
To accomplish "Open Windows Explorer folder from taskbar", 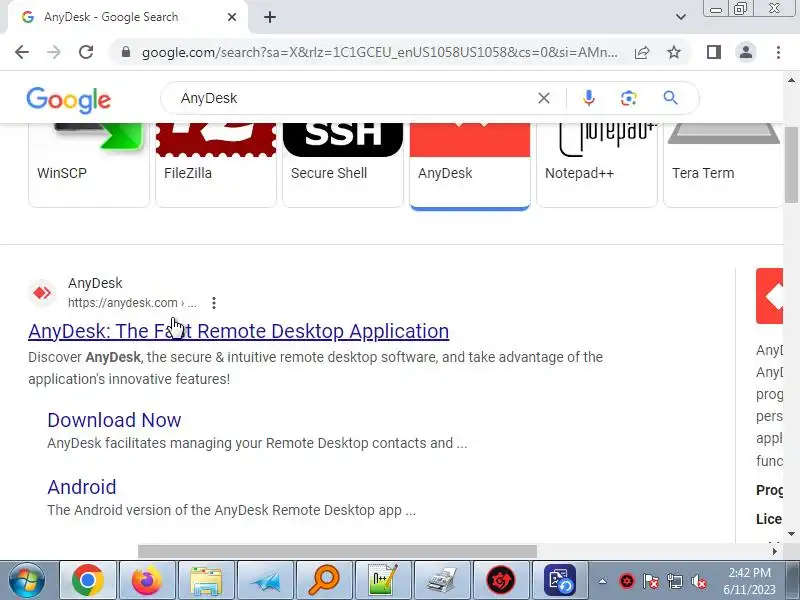I will coord(206,580).
